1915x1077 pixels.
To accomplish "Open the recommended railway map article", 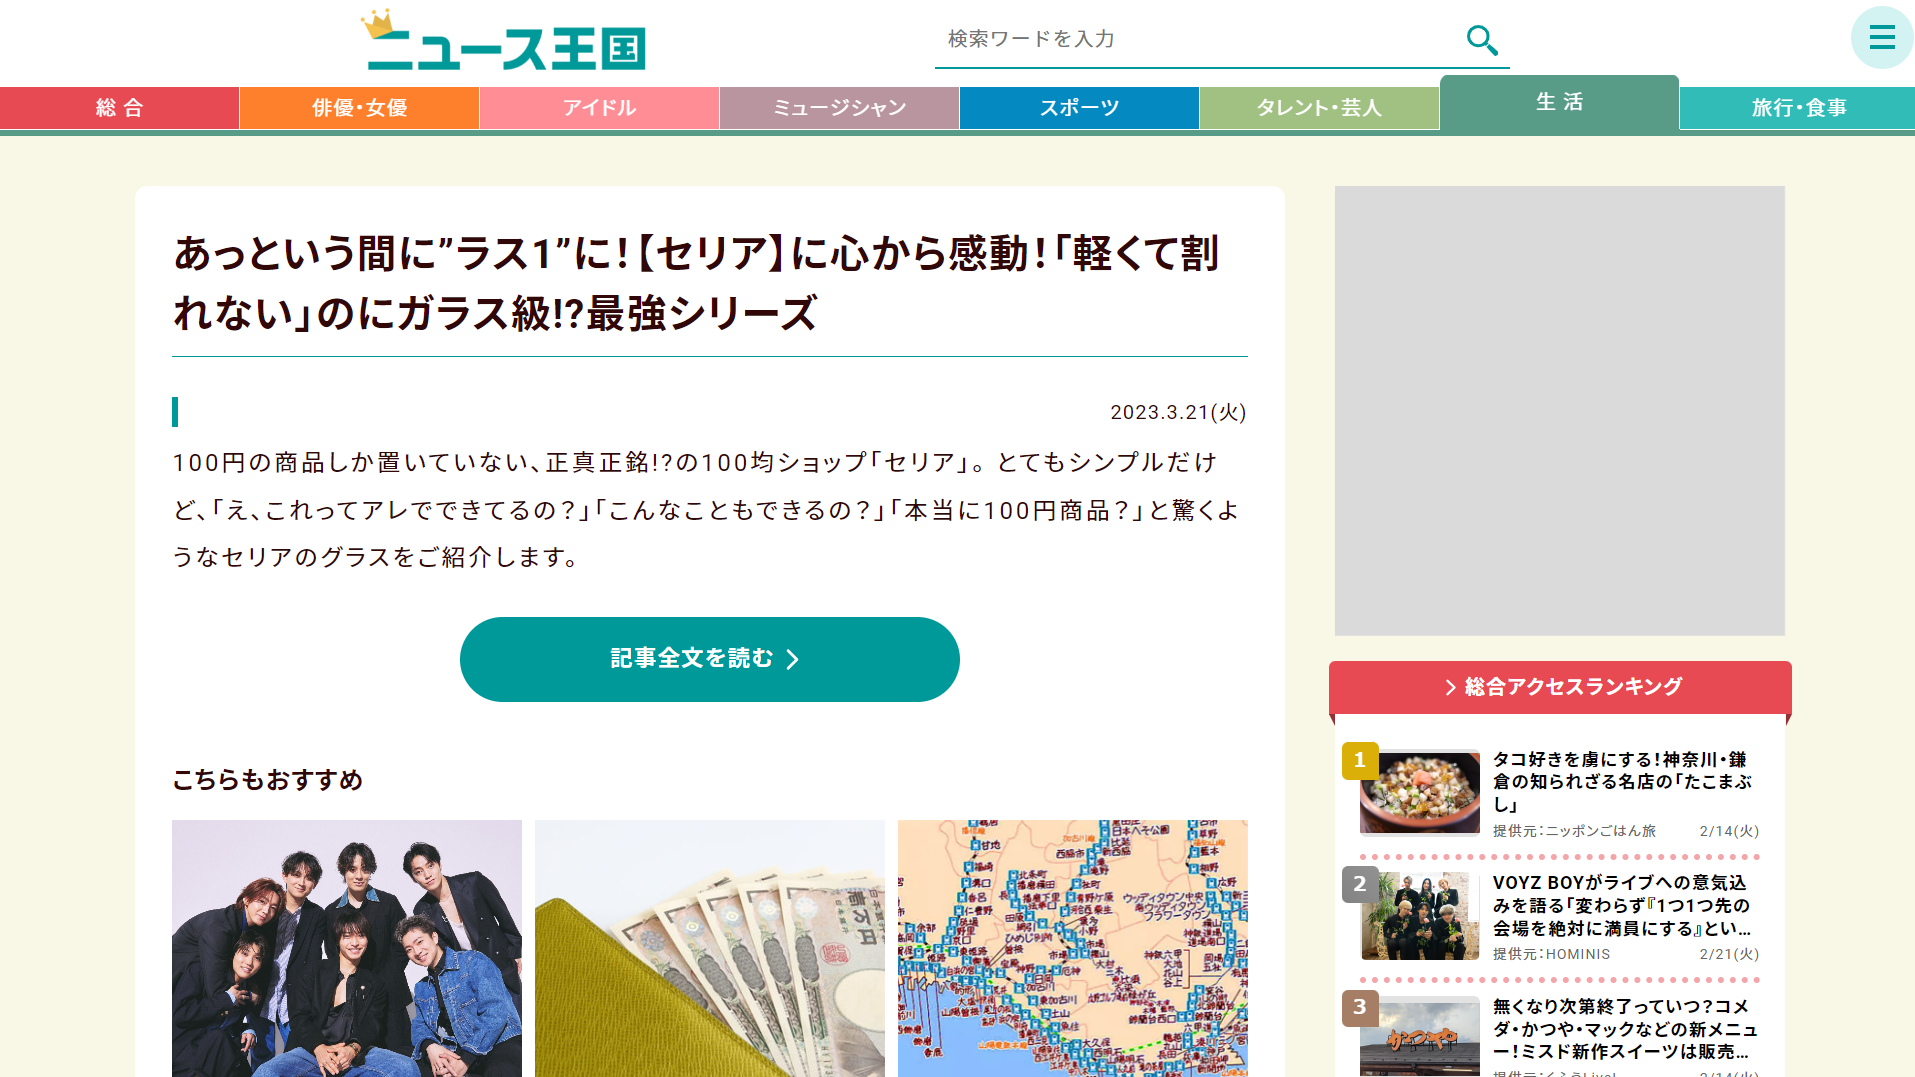I will (x=1073, y=948).
